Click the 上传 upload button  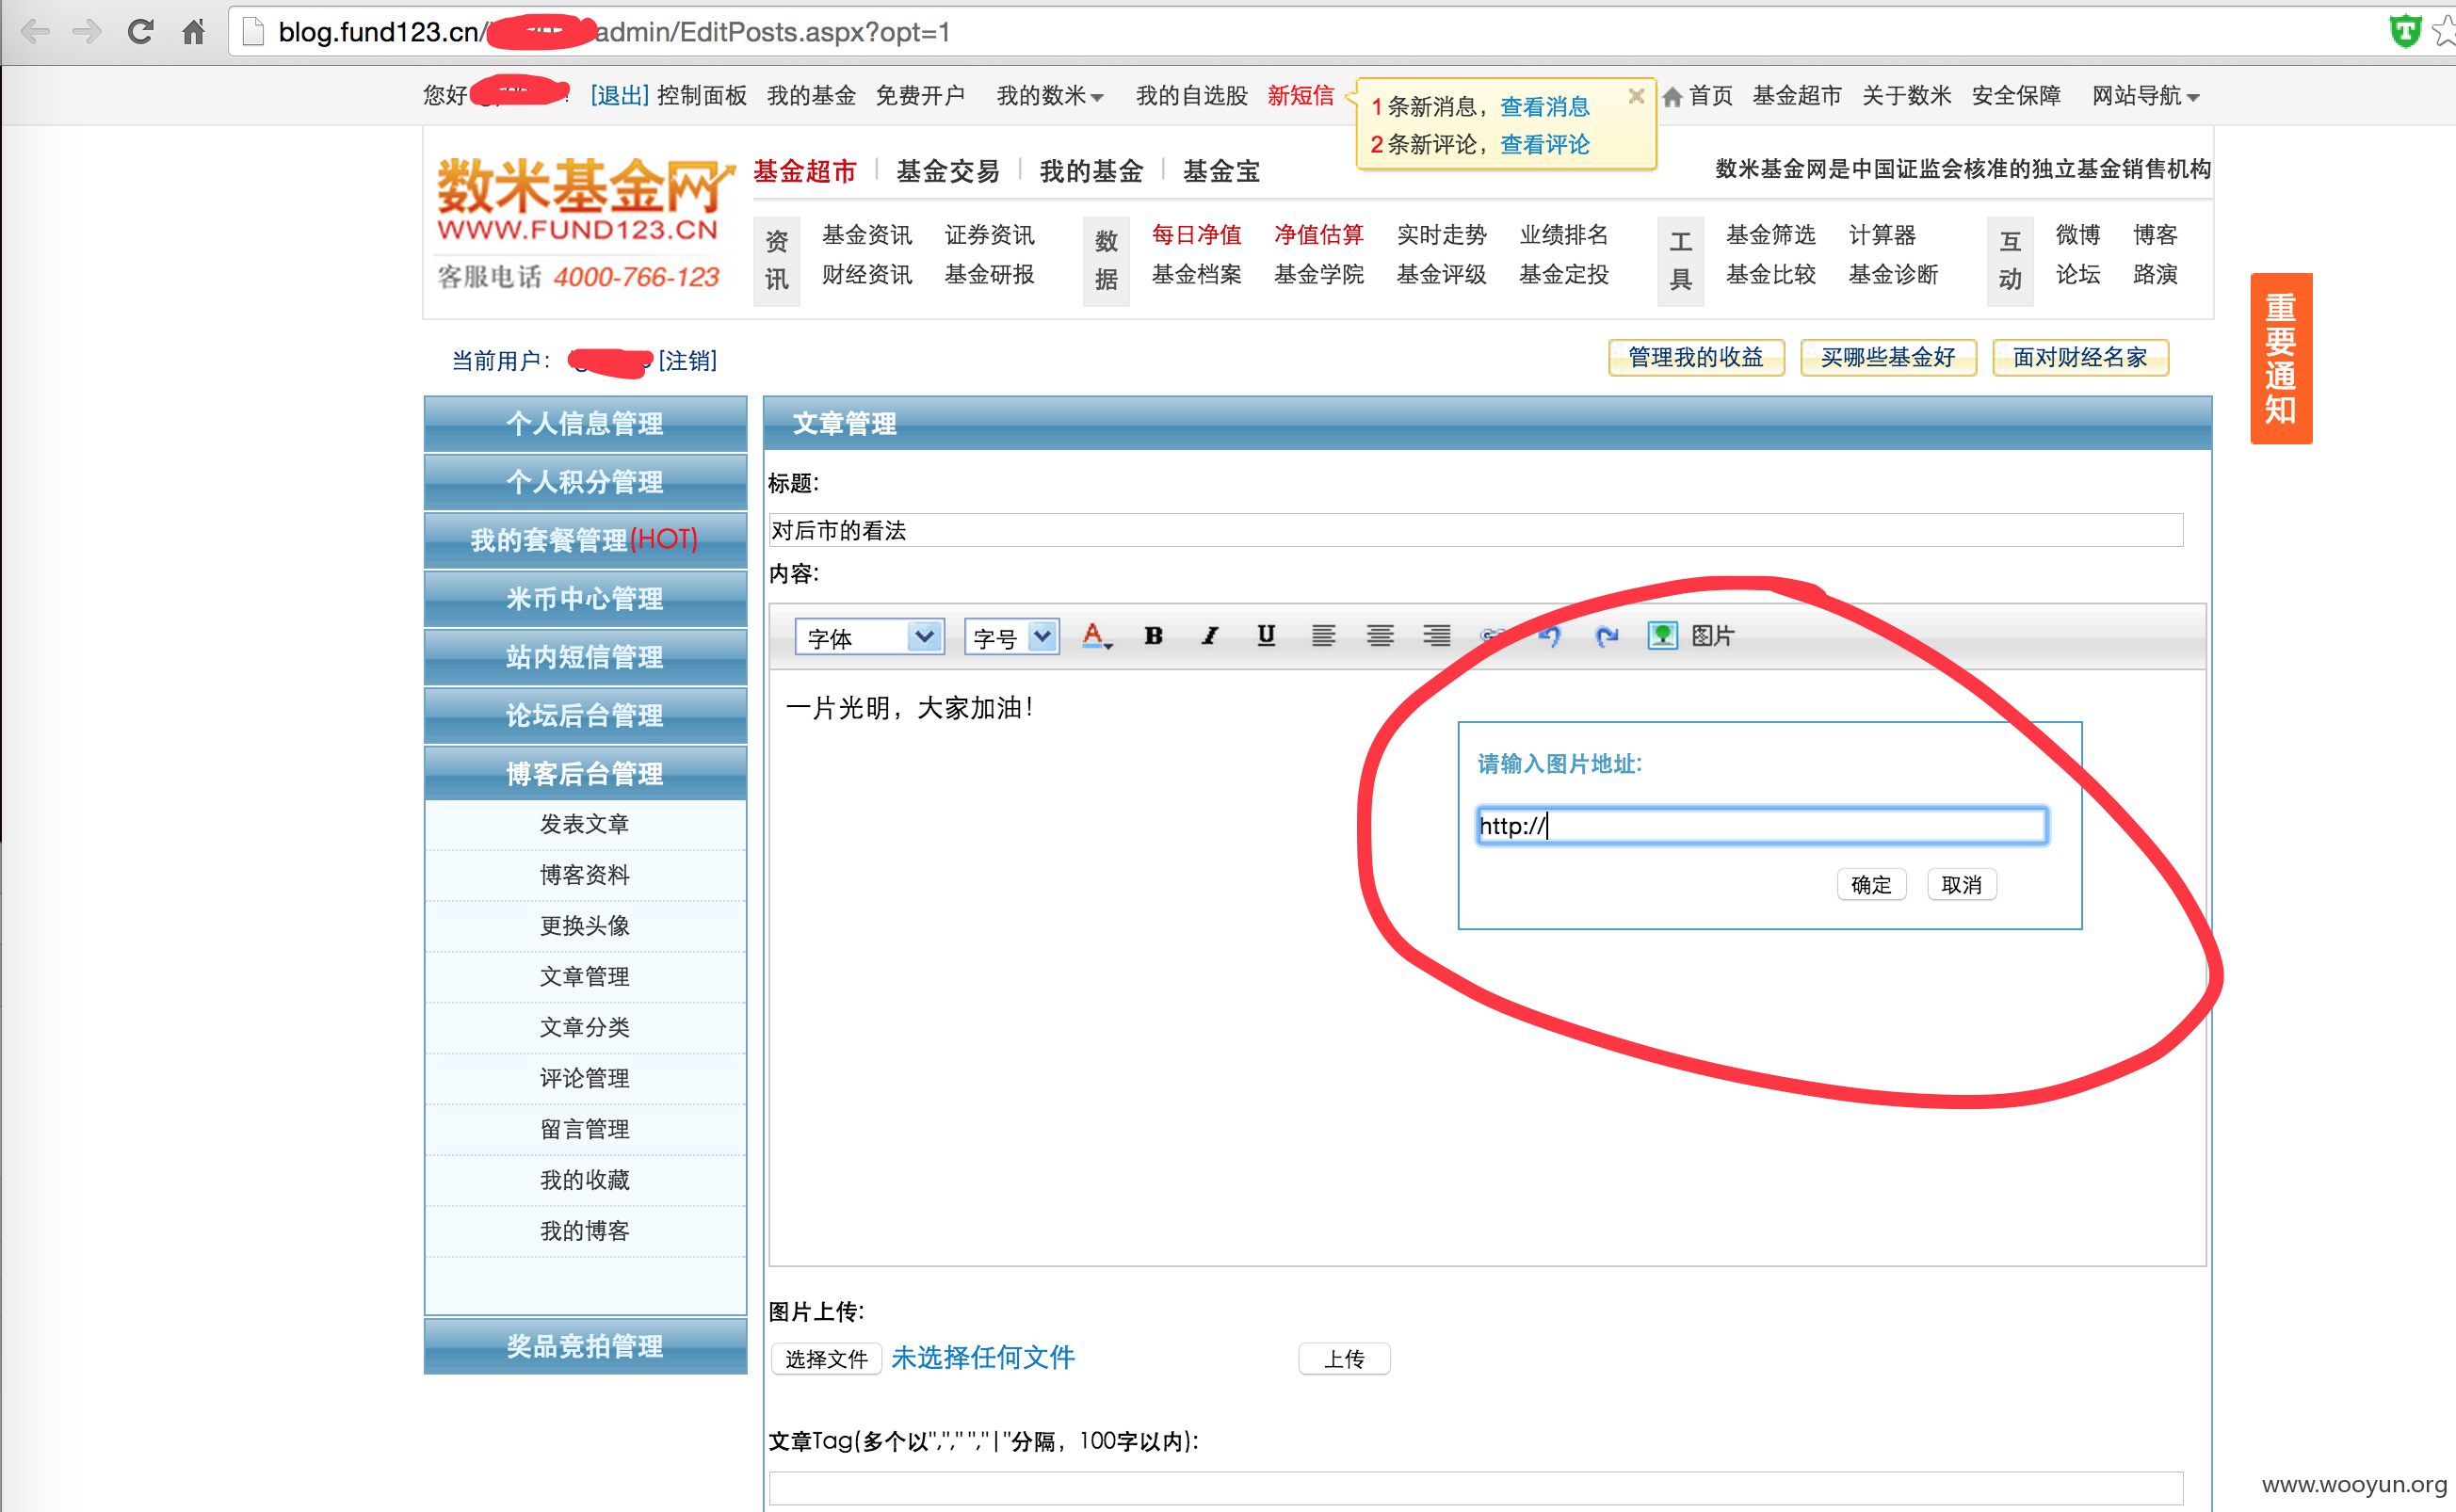1344,1359
